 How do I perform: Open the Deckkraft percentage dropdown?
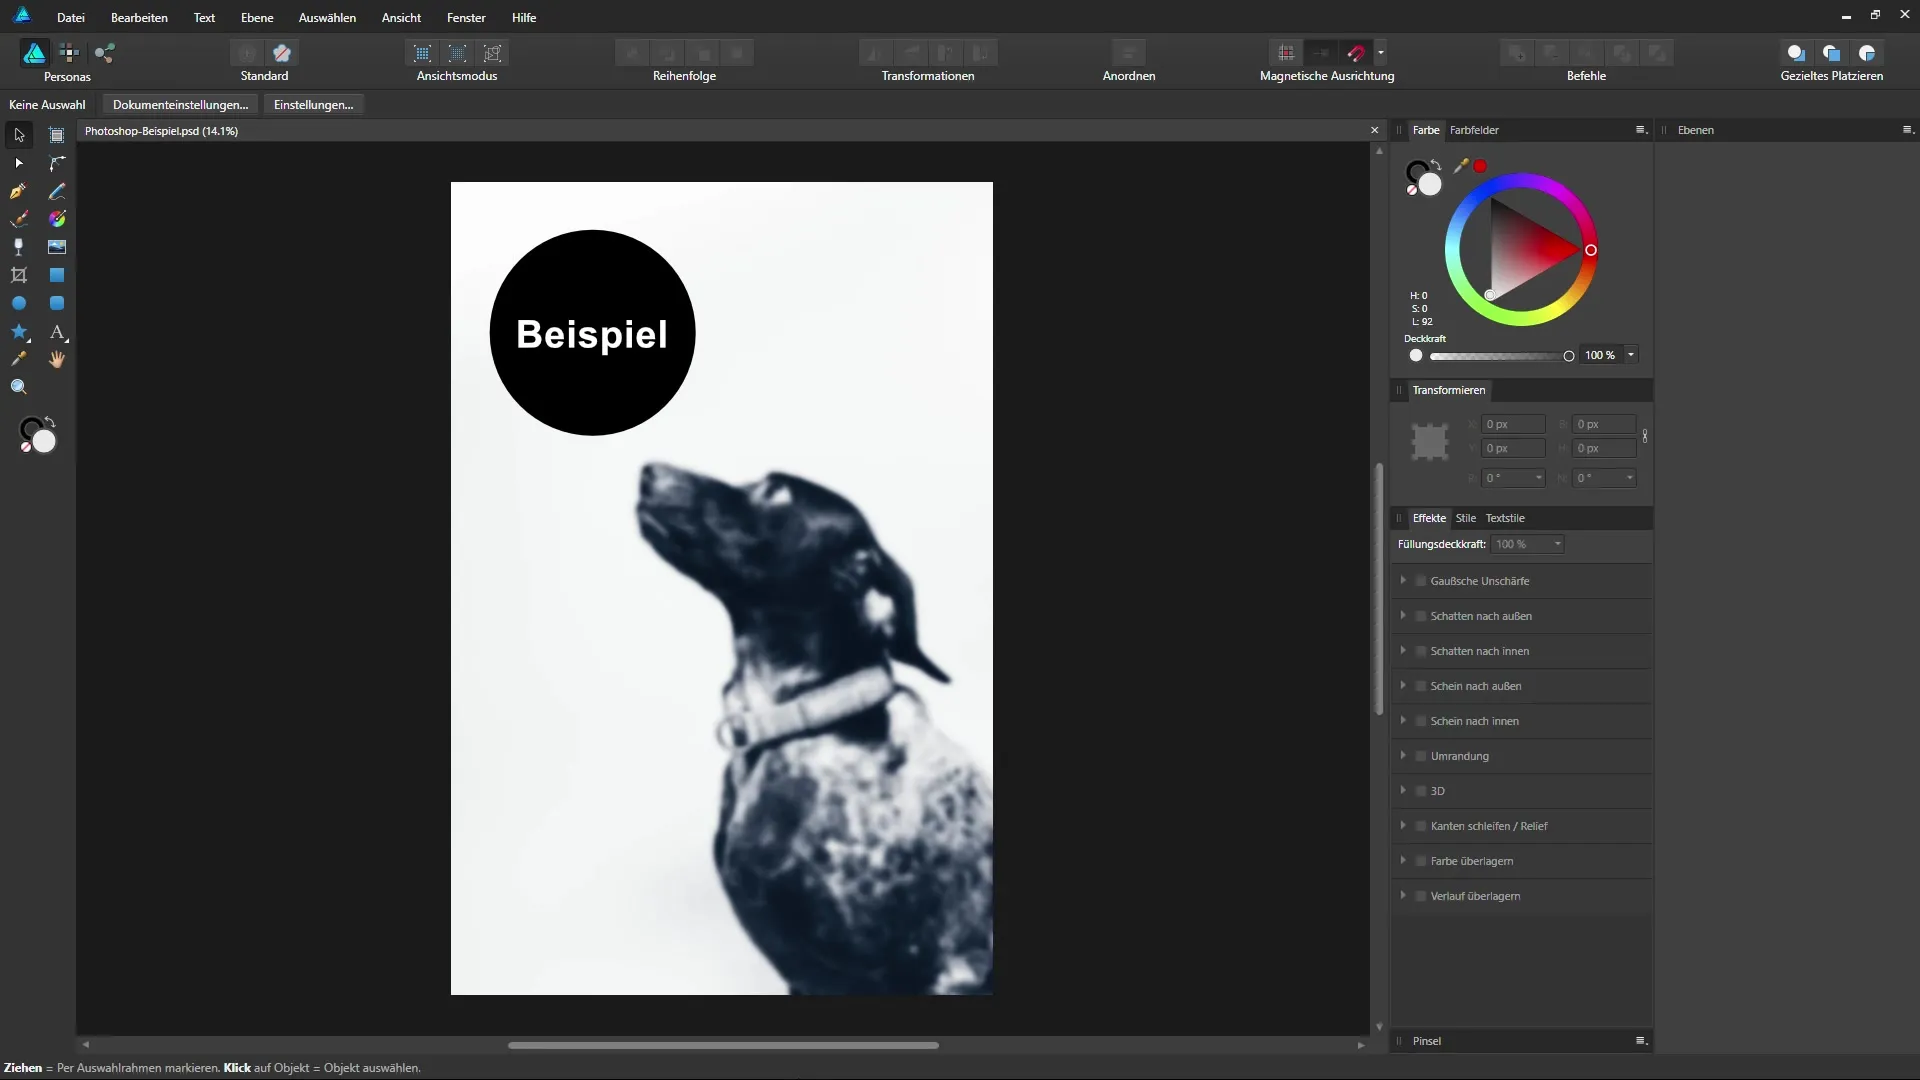(1631, 355)
